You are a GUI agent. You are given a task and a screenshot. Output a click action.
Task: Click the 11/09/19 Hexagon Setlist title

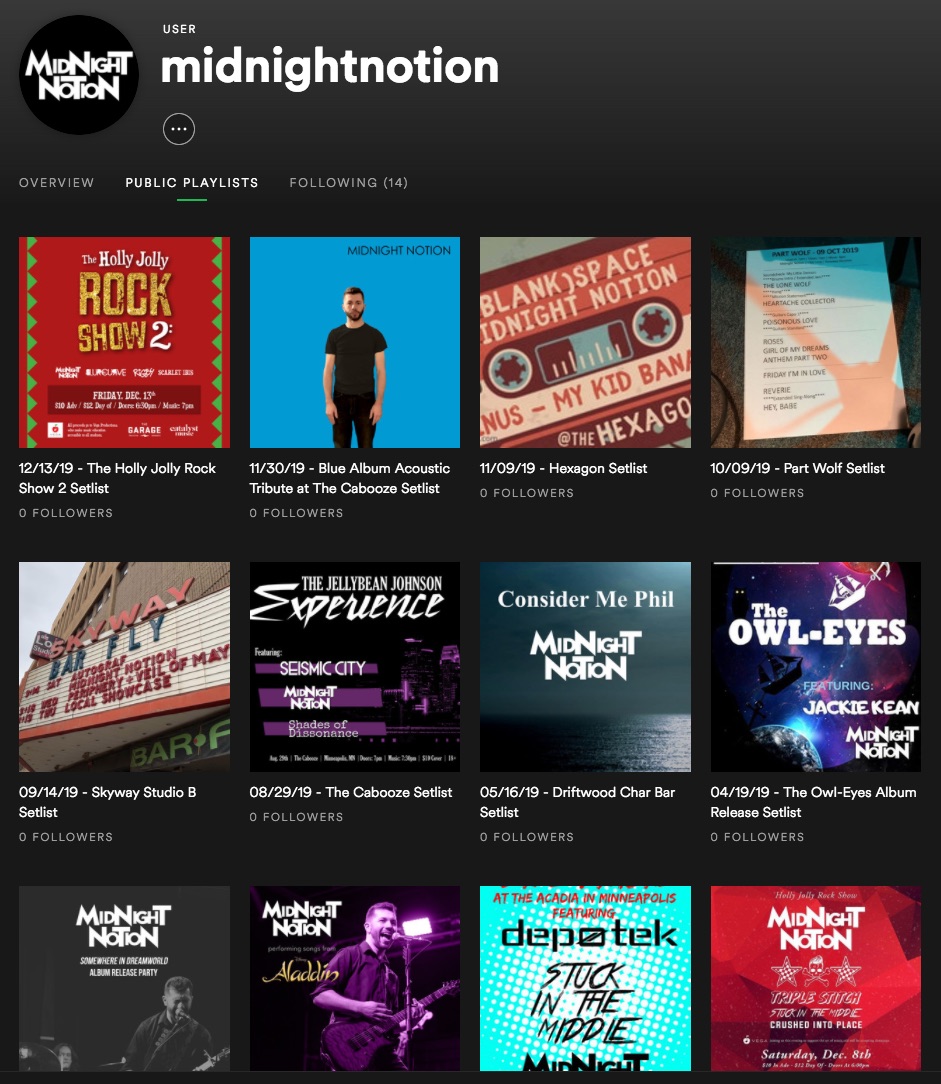[x=563, y=468]
